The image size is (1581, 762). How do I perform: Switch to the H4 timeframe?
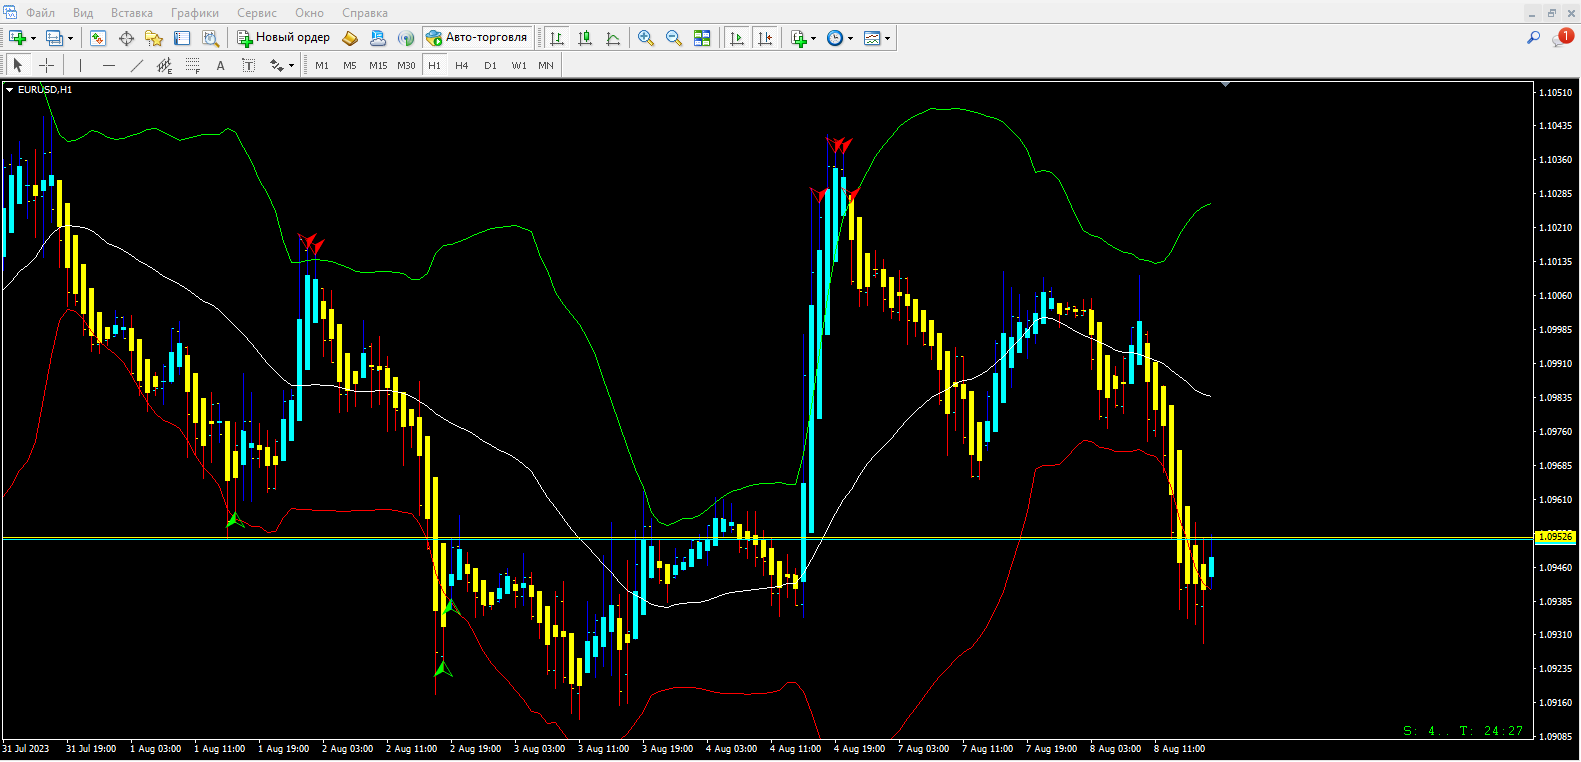click(461, 65)
